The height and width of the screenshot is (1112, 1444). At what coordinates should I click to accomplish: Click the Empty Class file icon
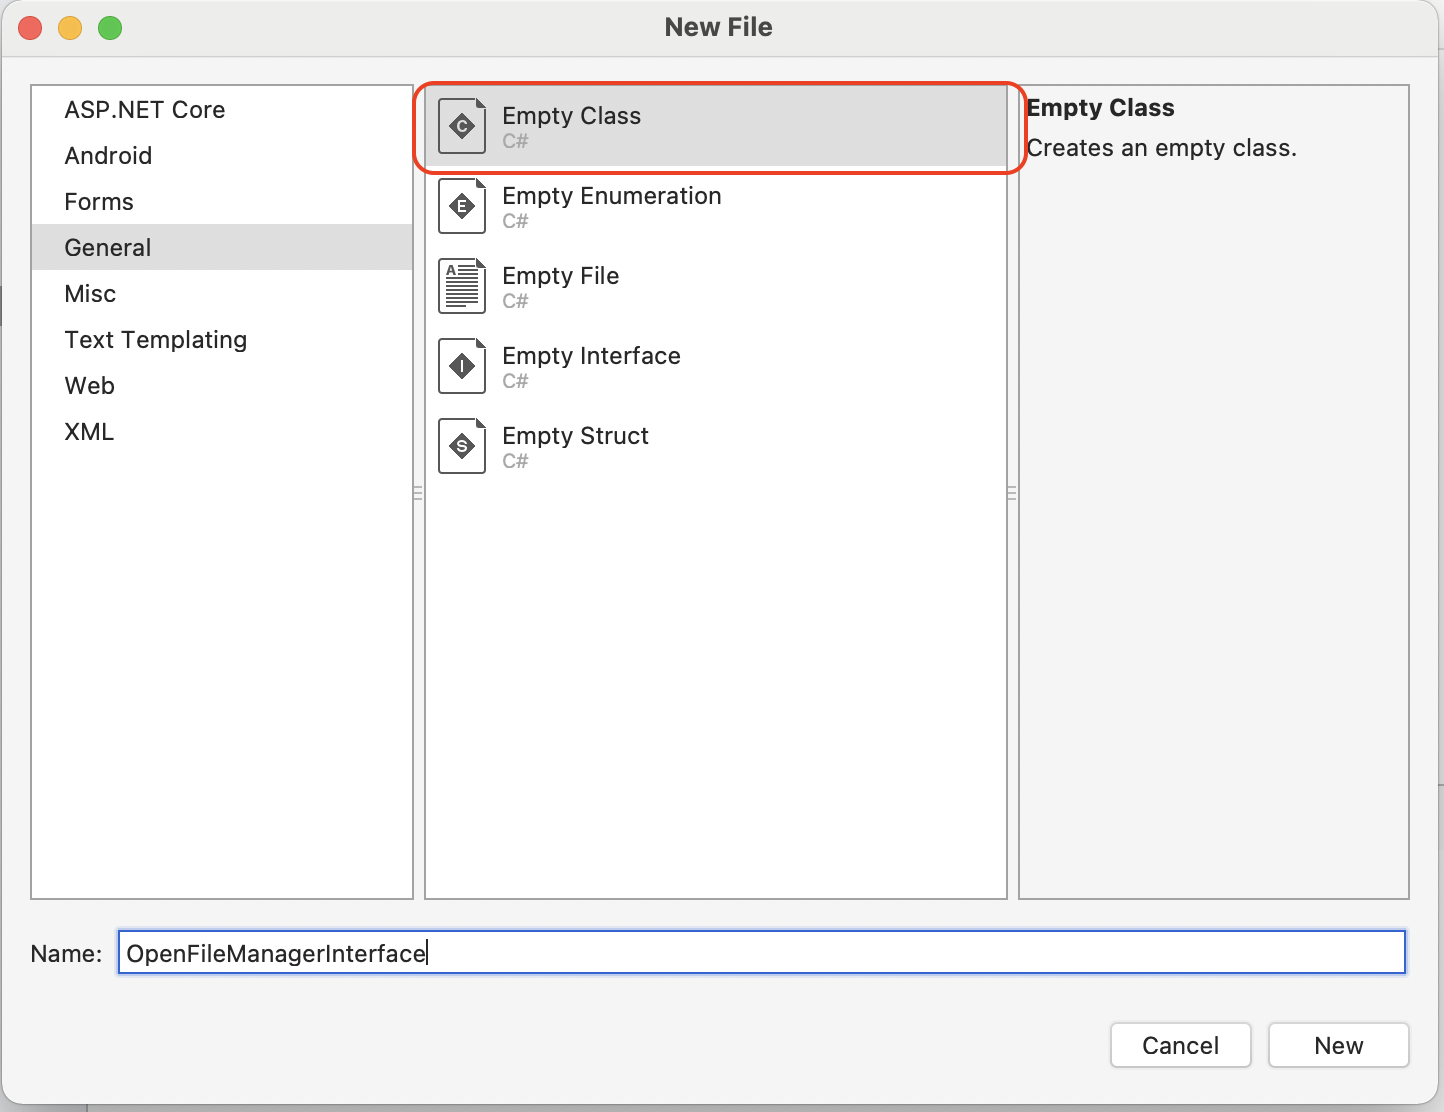[x=462, y=126]
